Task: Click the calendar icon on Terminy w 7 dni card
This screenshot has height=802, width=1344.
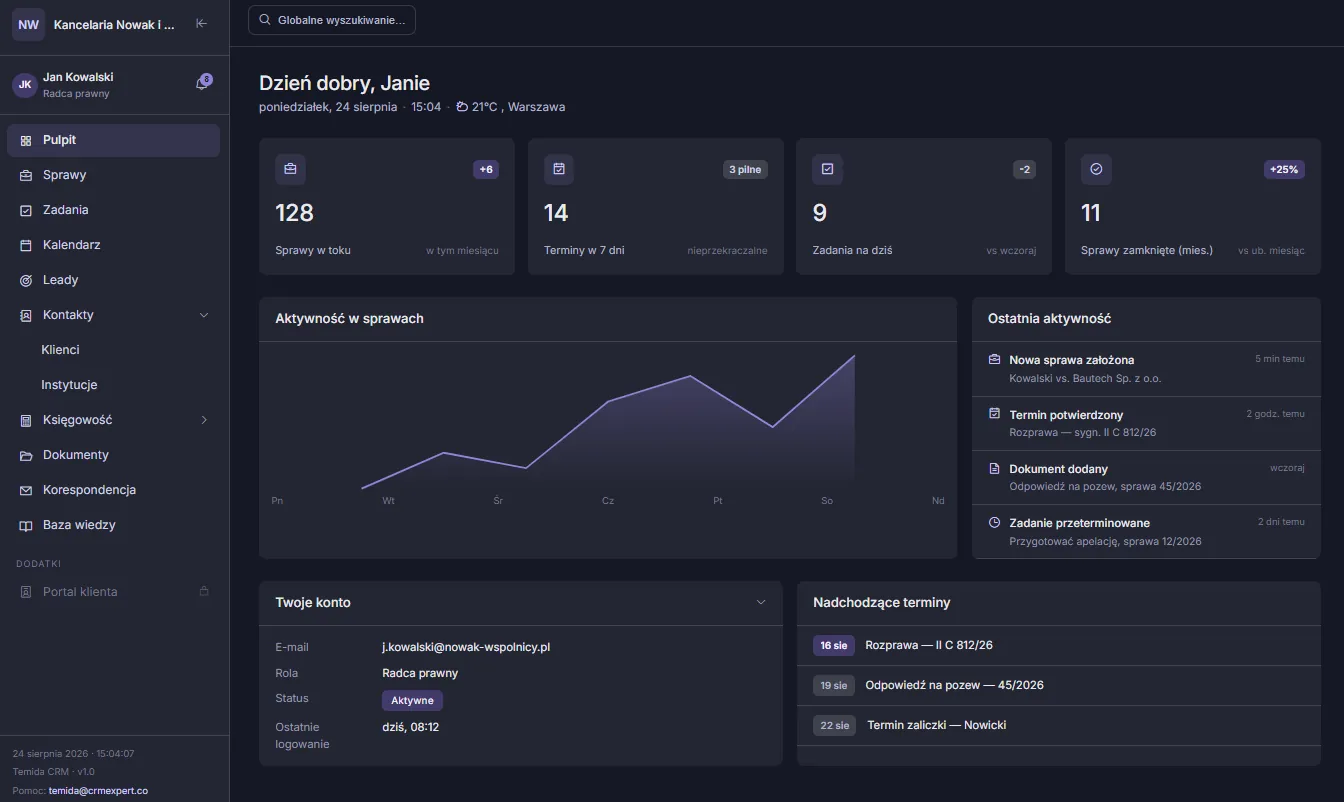Action: pyautogui.click(x=559, y=169)
